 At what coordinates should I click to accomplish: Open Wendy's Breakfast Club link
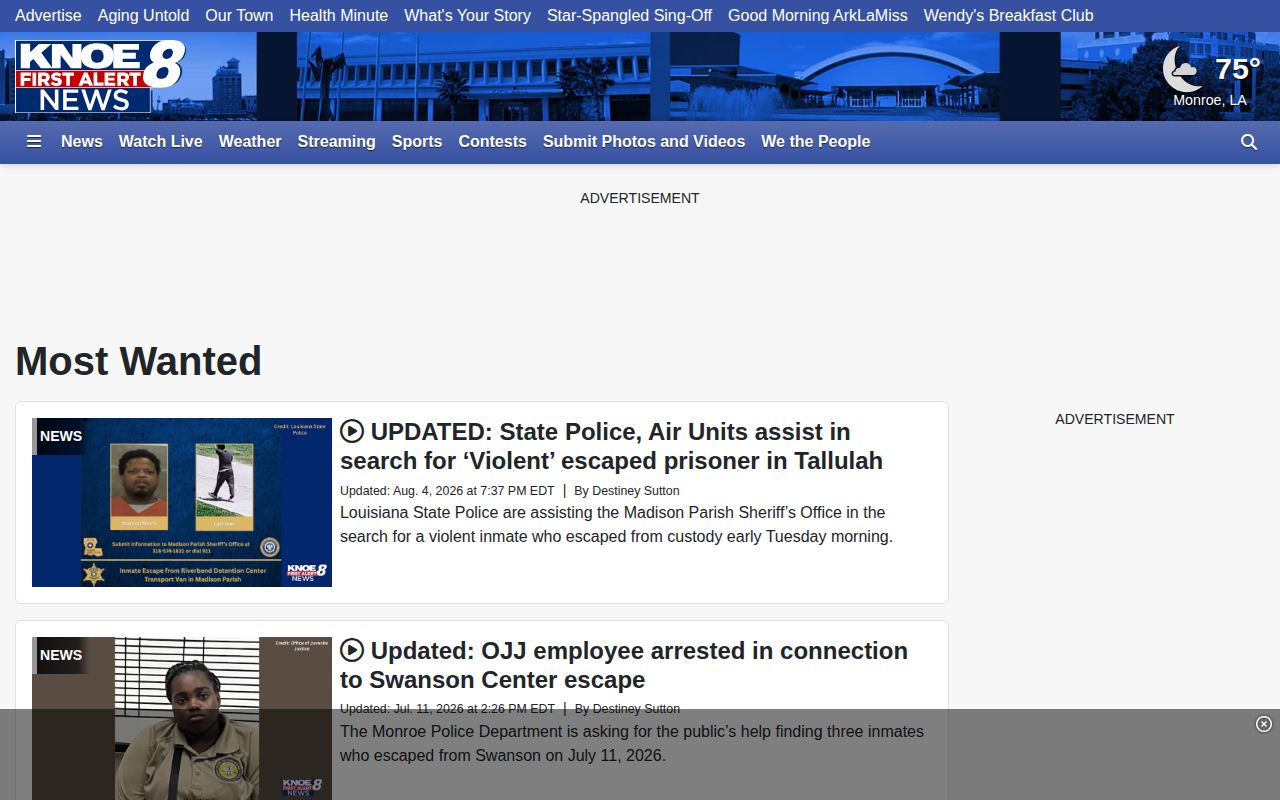click(1009, 16)
